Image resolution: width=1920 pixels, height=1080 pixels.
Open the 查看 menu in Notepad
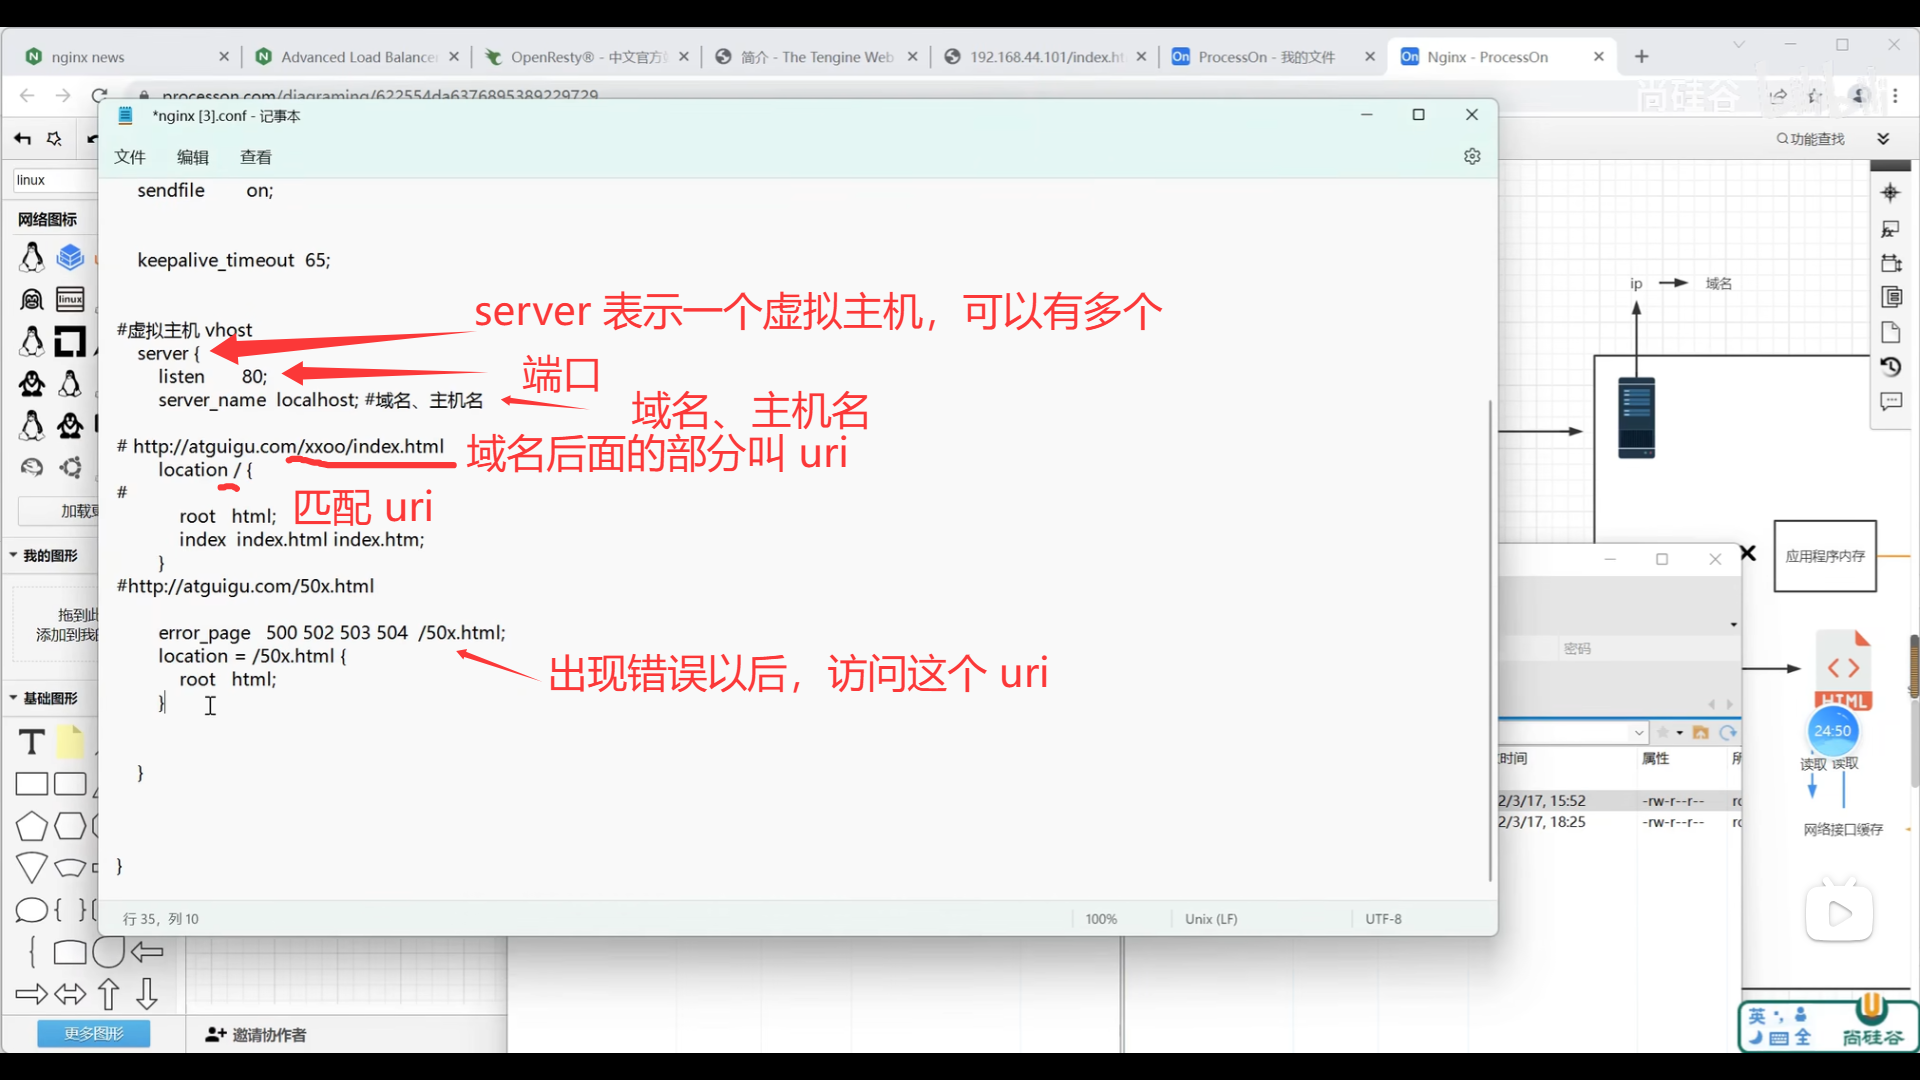click(255, 157)
